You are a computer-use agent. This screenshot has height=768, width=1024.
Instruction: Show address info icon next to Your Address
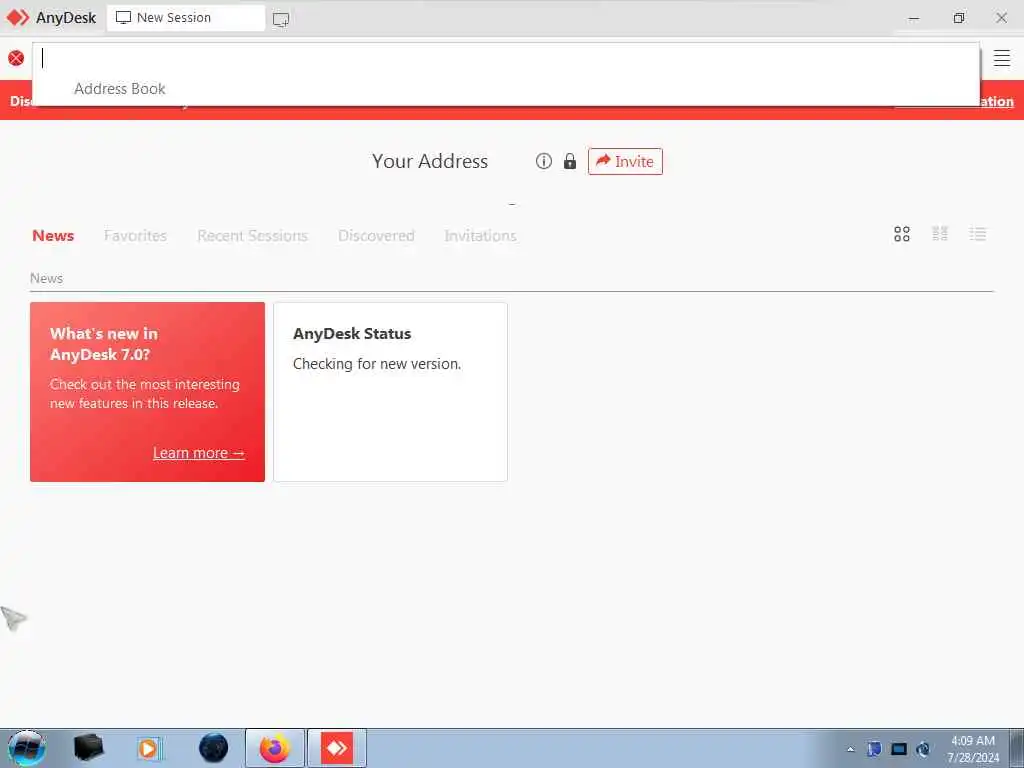543,161
